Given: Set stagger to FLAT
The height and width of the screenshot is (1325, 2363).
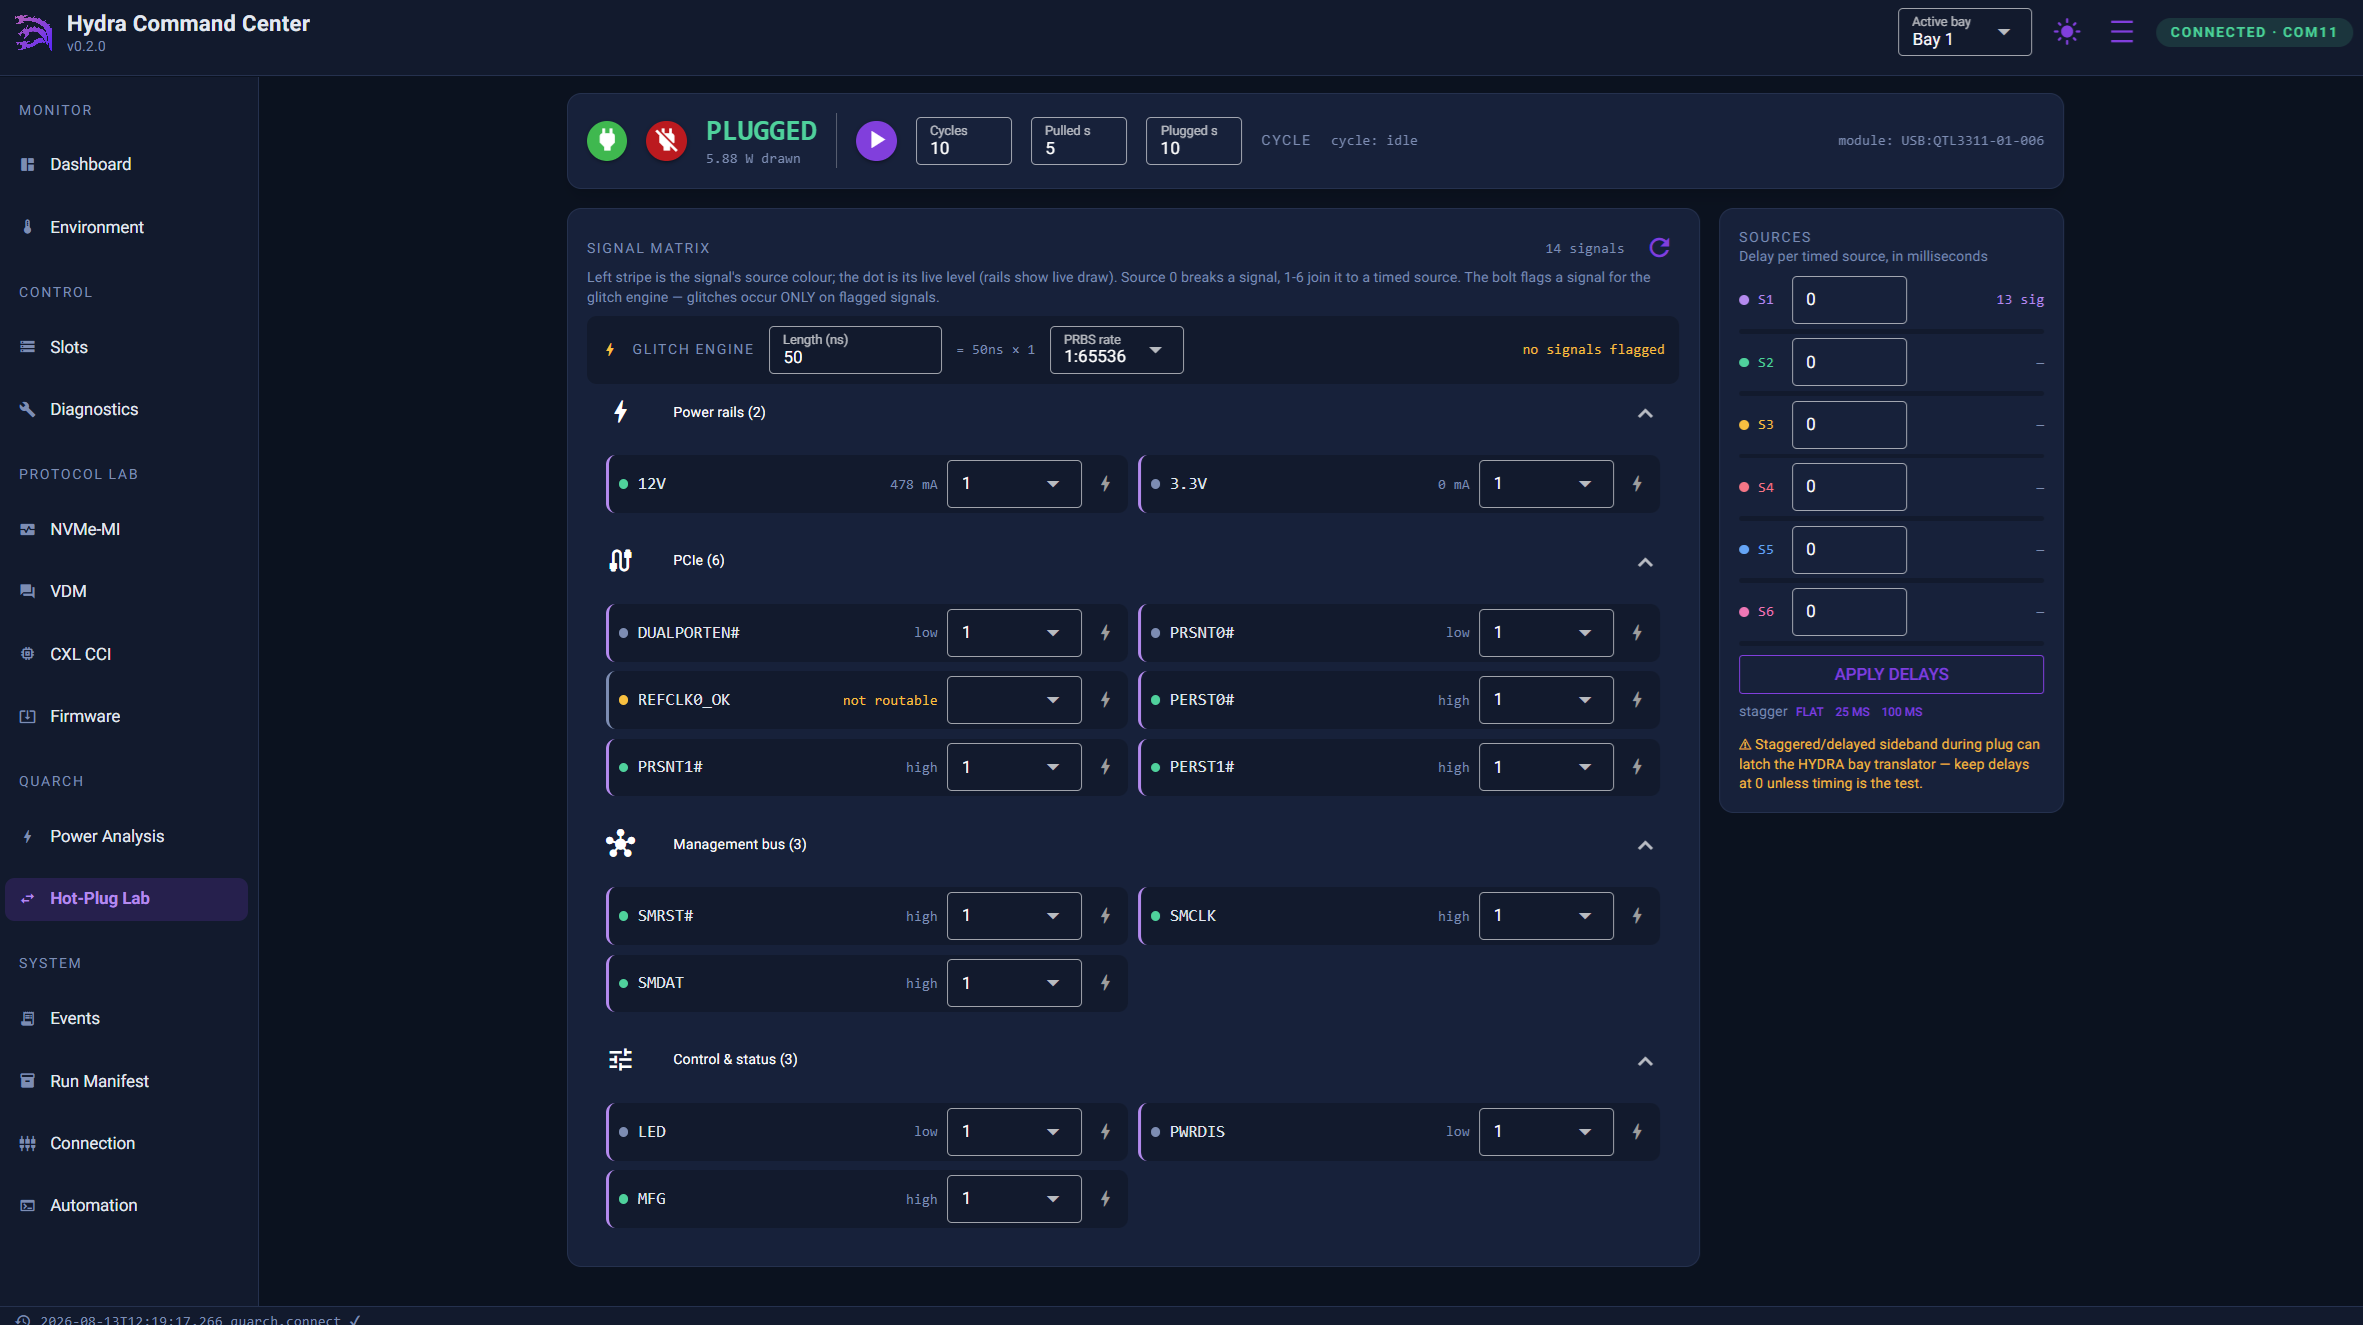Looking at the screenshot, I should (x=1809, y=712).
